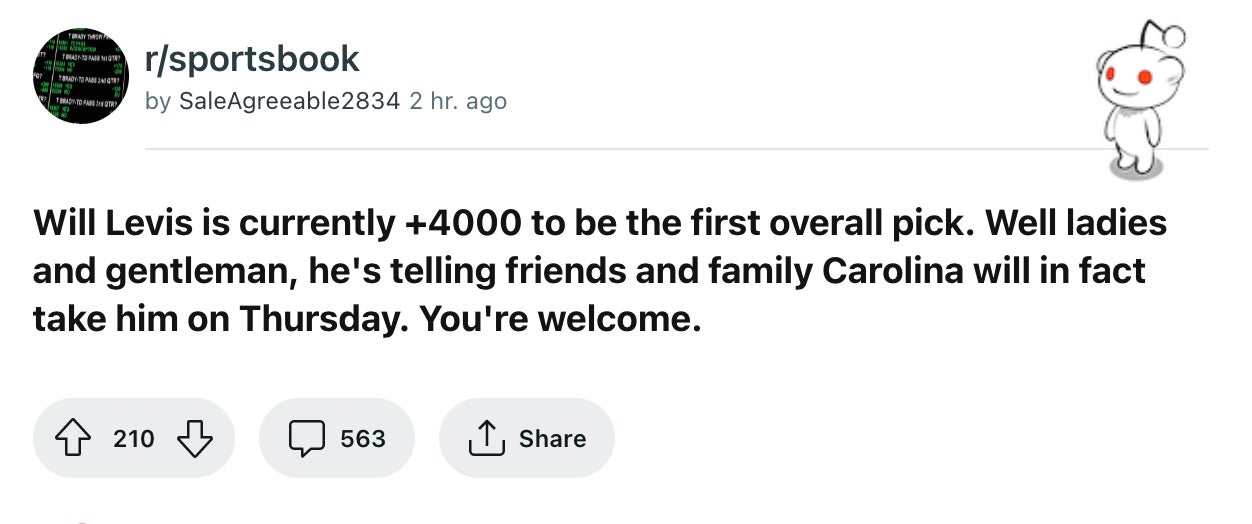Open the r/sportsbook community avatar
The width and height of the screenshot is (1252, 524).
pyautogui.click(x=84, y=78)
